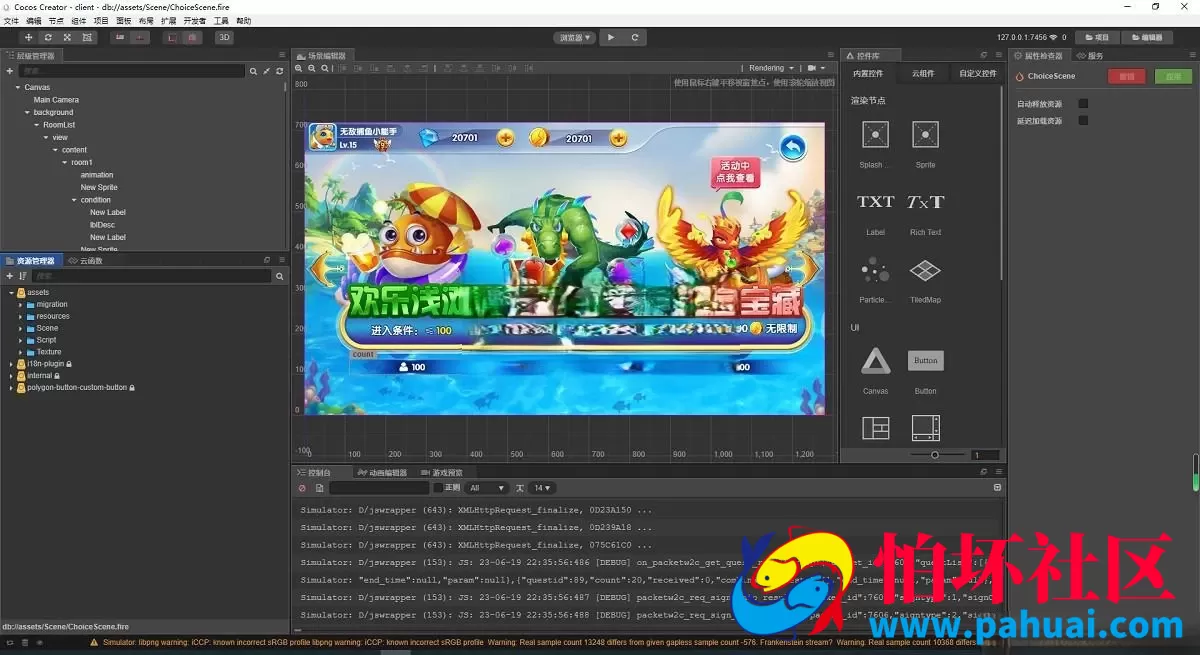The image size is (1200, 655).
Task: Collapse the room1 node
Action: pyautogui.click(x=65, y=162)
